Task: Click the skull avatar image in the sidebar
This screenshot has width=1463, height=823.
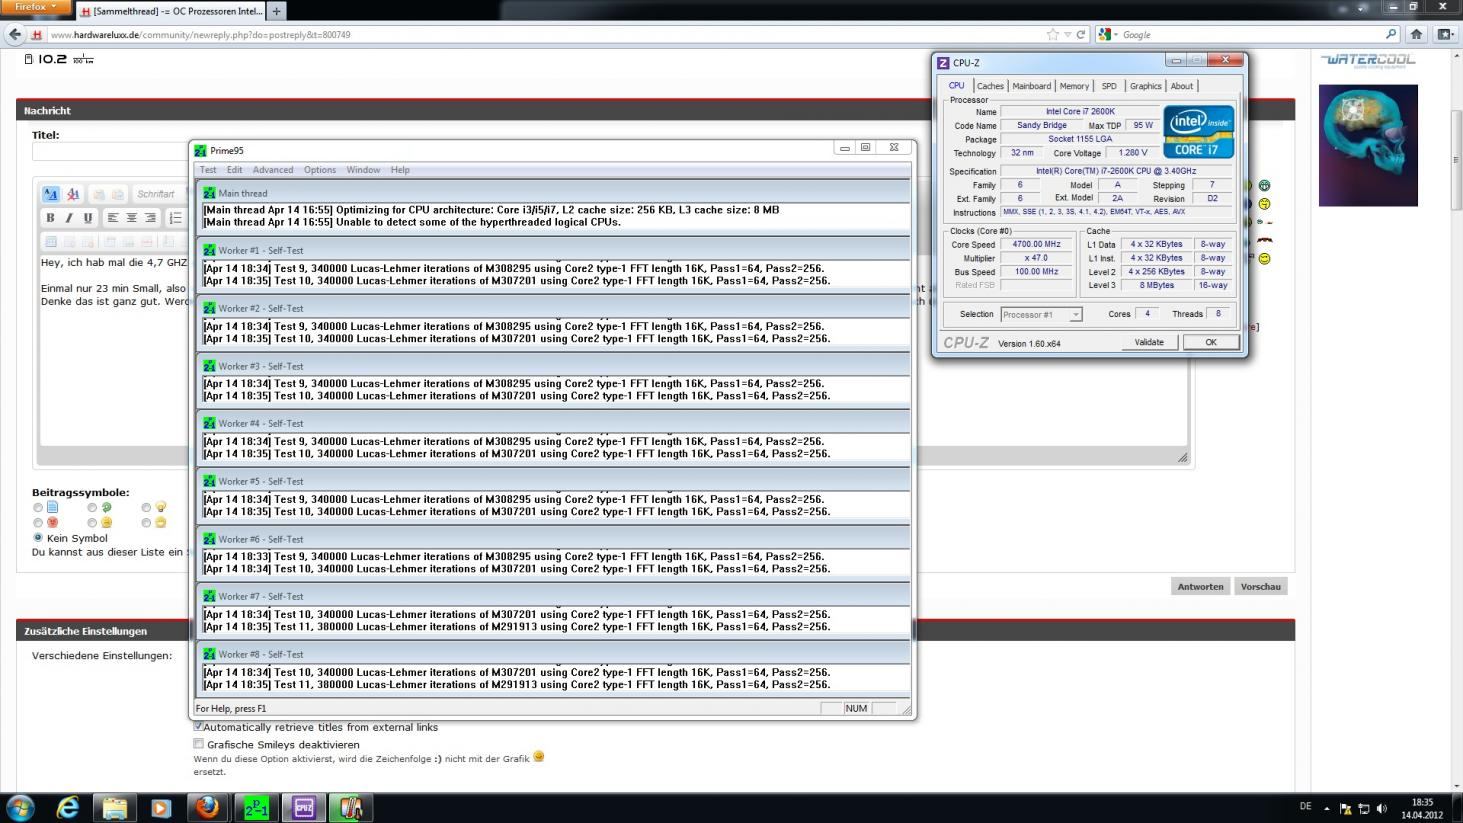Action: point(1368,145)
